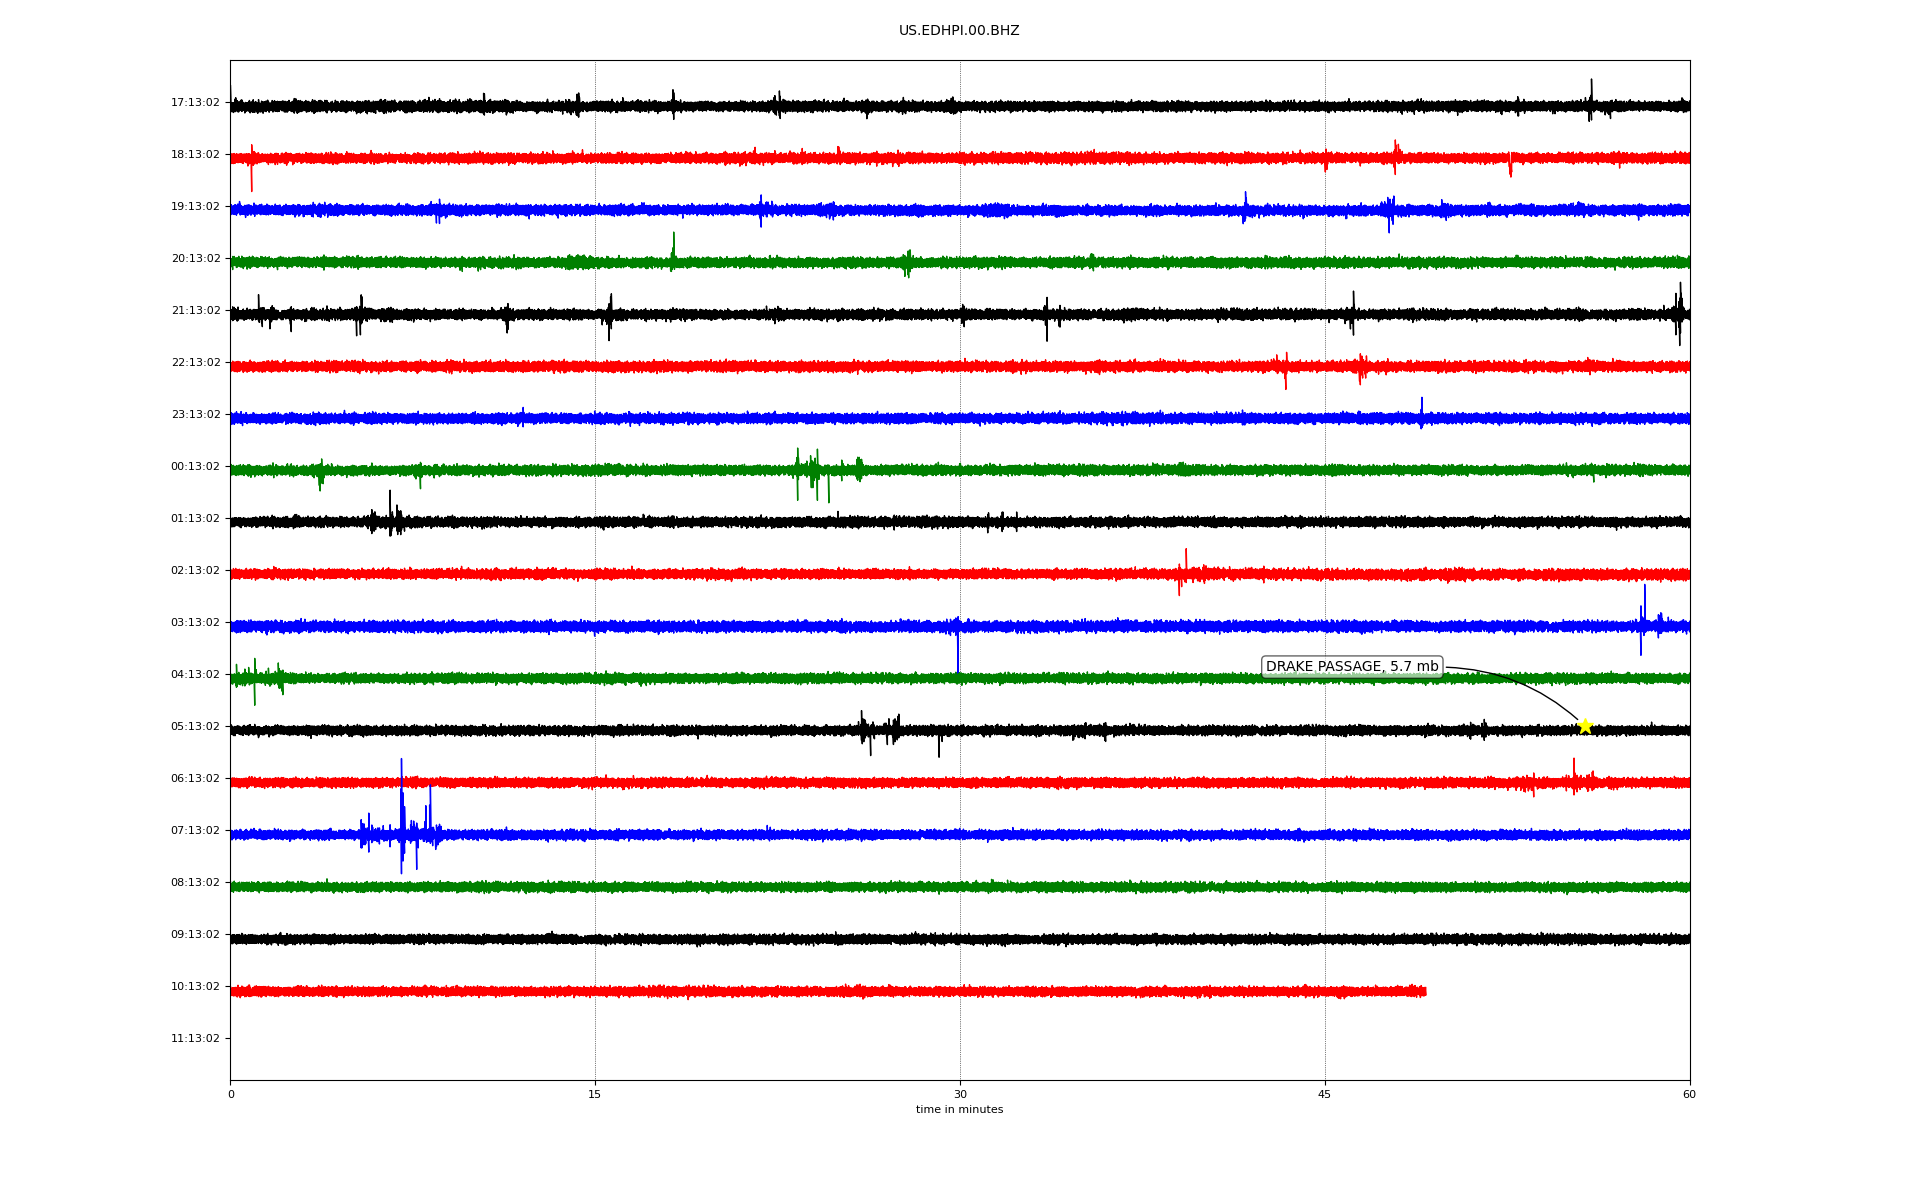Click the x-axis tick label 0
This screenshot has width=1920, height=1200.
[231, 1094]
